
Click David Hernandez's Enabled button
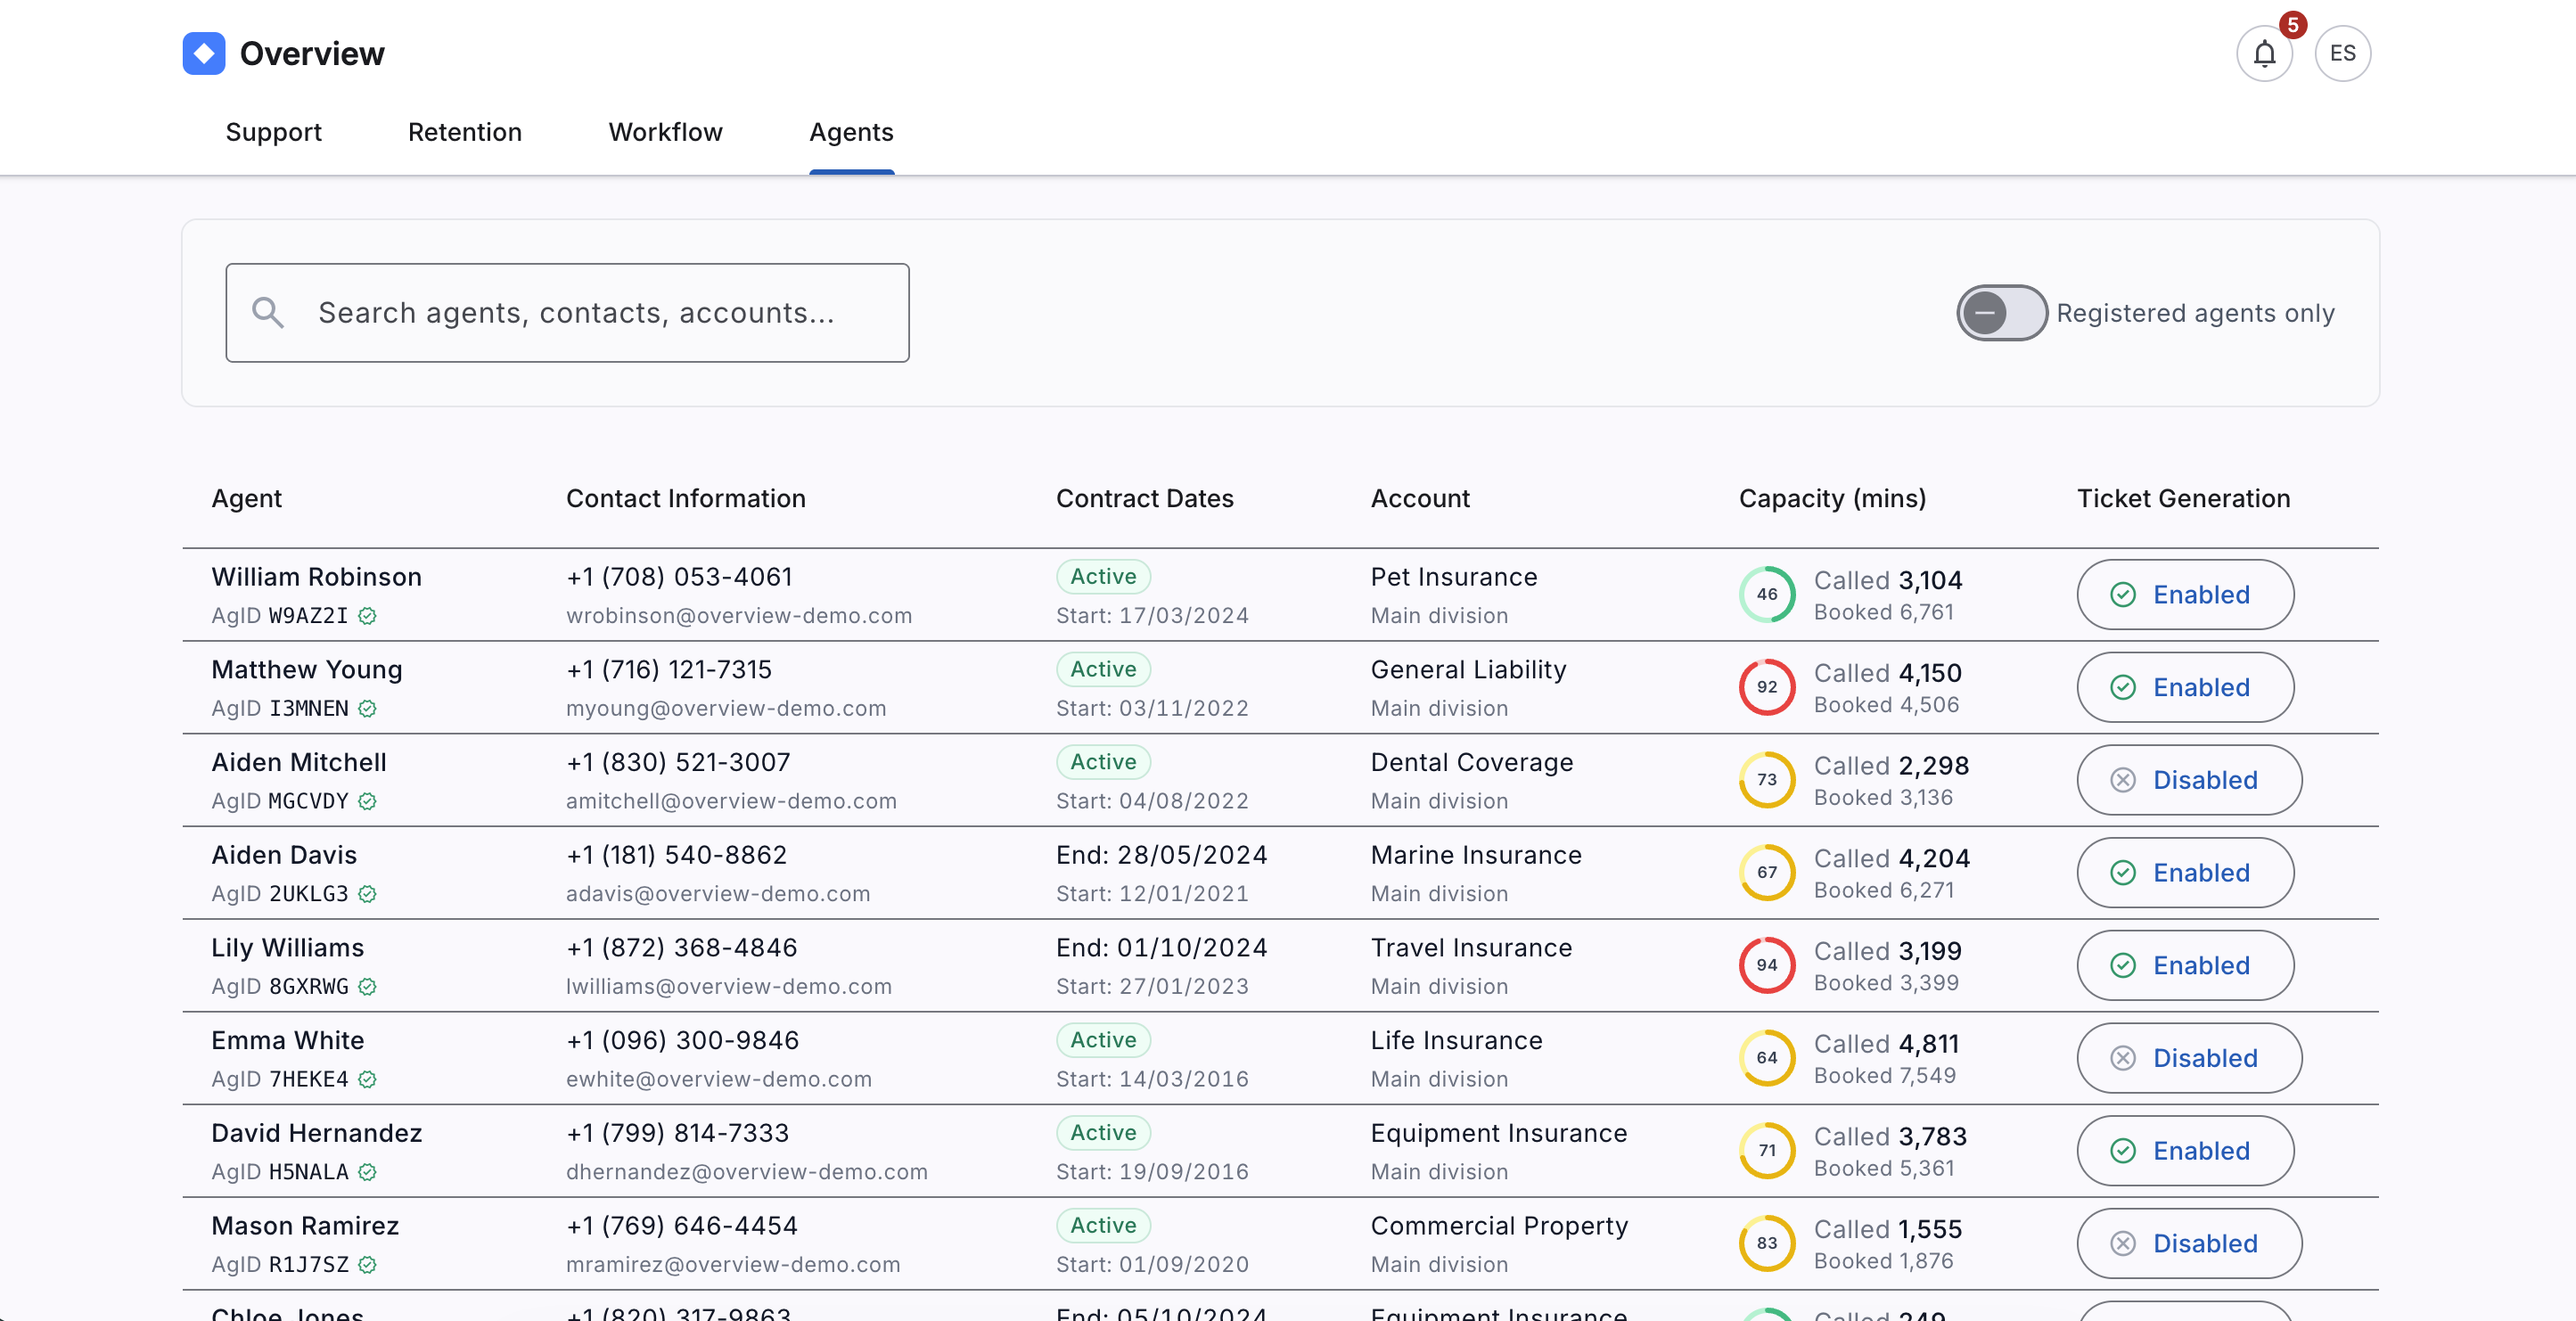coord(2185,1151)
